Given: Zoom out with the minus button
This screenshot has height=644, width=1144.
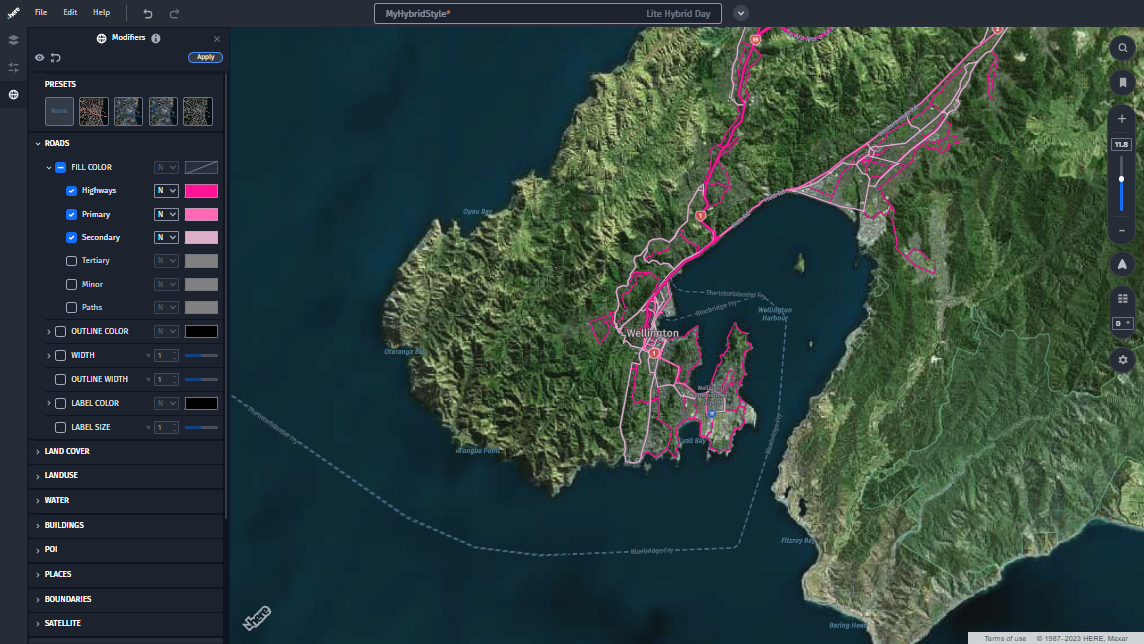Looking at the screenshot, I should click(x=1121, y=230).
